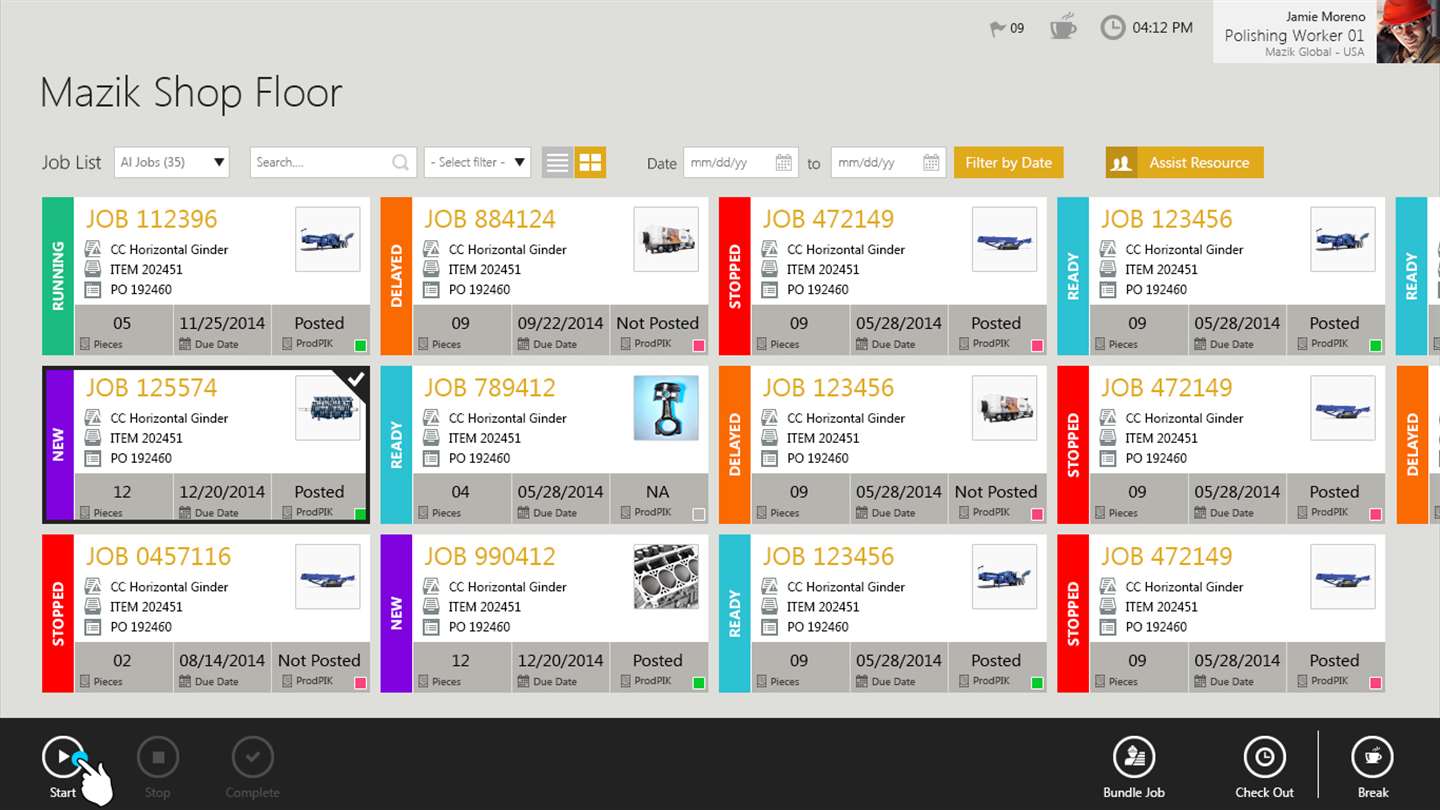
Task: Click CC Horizontal Ginder icon on JOB 789412
Action: pyautogui.click(x=431, y=418)
